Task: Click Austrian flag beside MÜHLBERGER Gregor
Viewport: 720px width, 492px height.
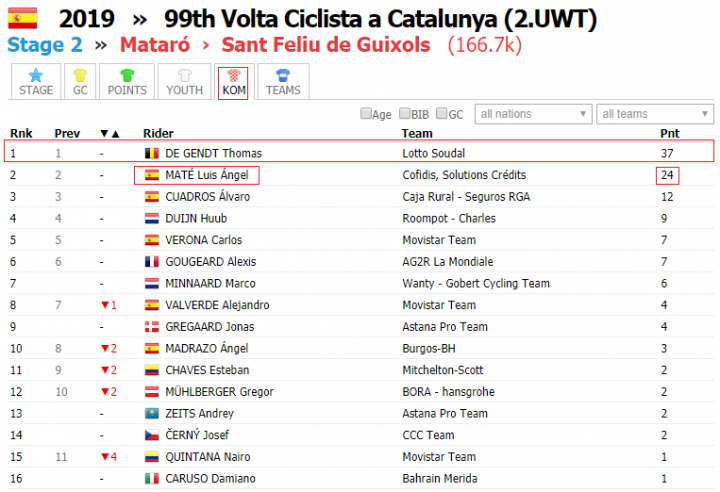Action: (x=152, y=392)
